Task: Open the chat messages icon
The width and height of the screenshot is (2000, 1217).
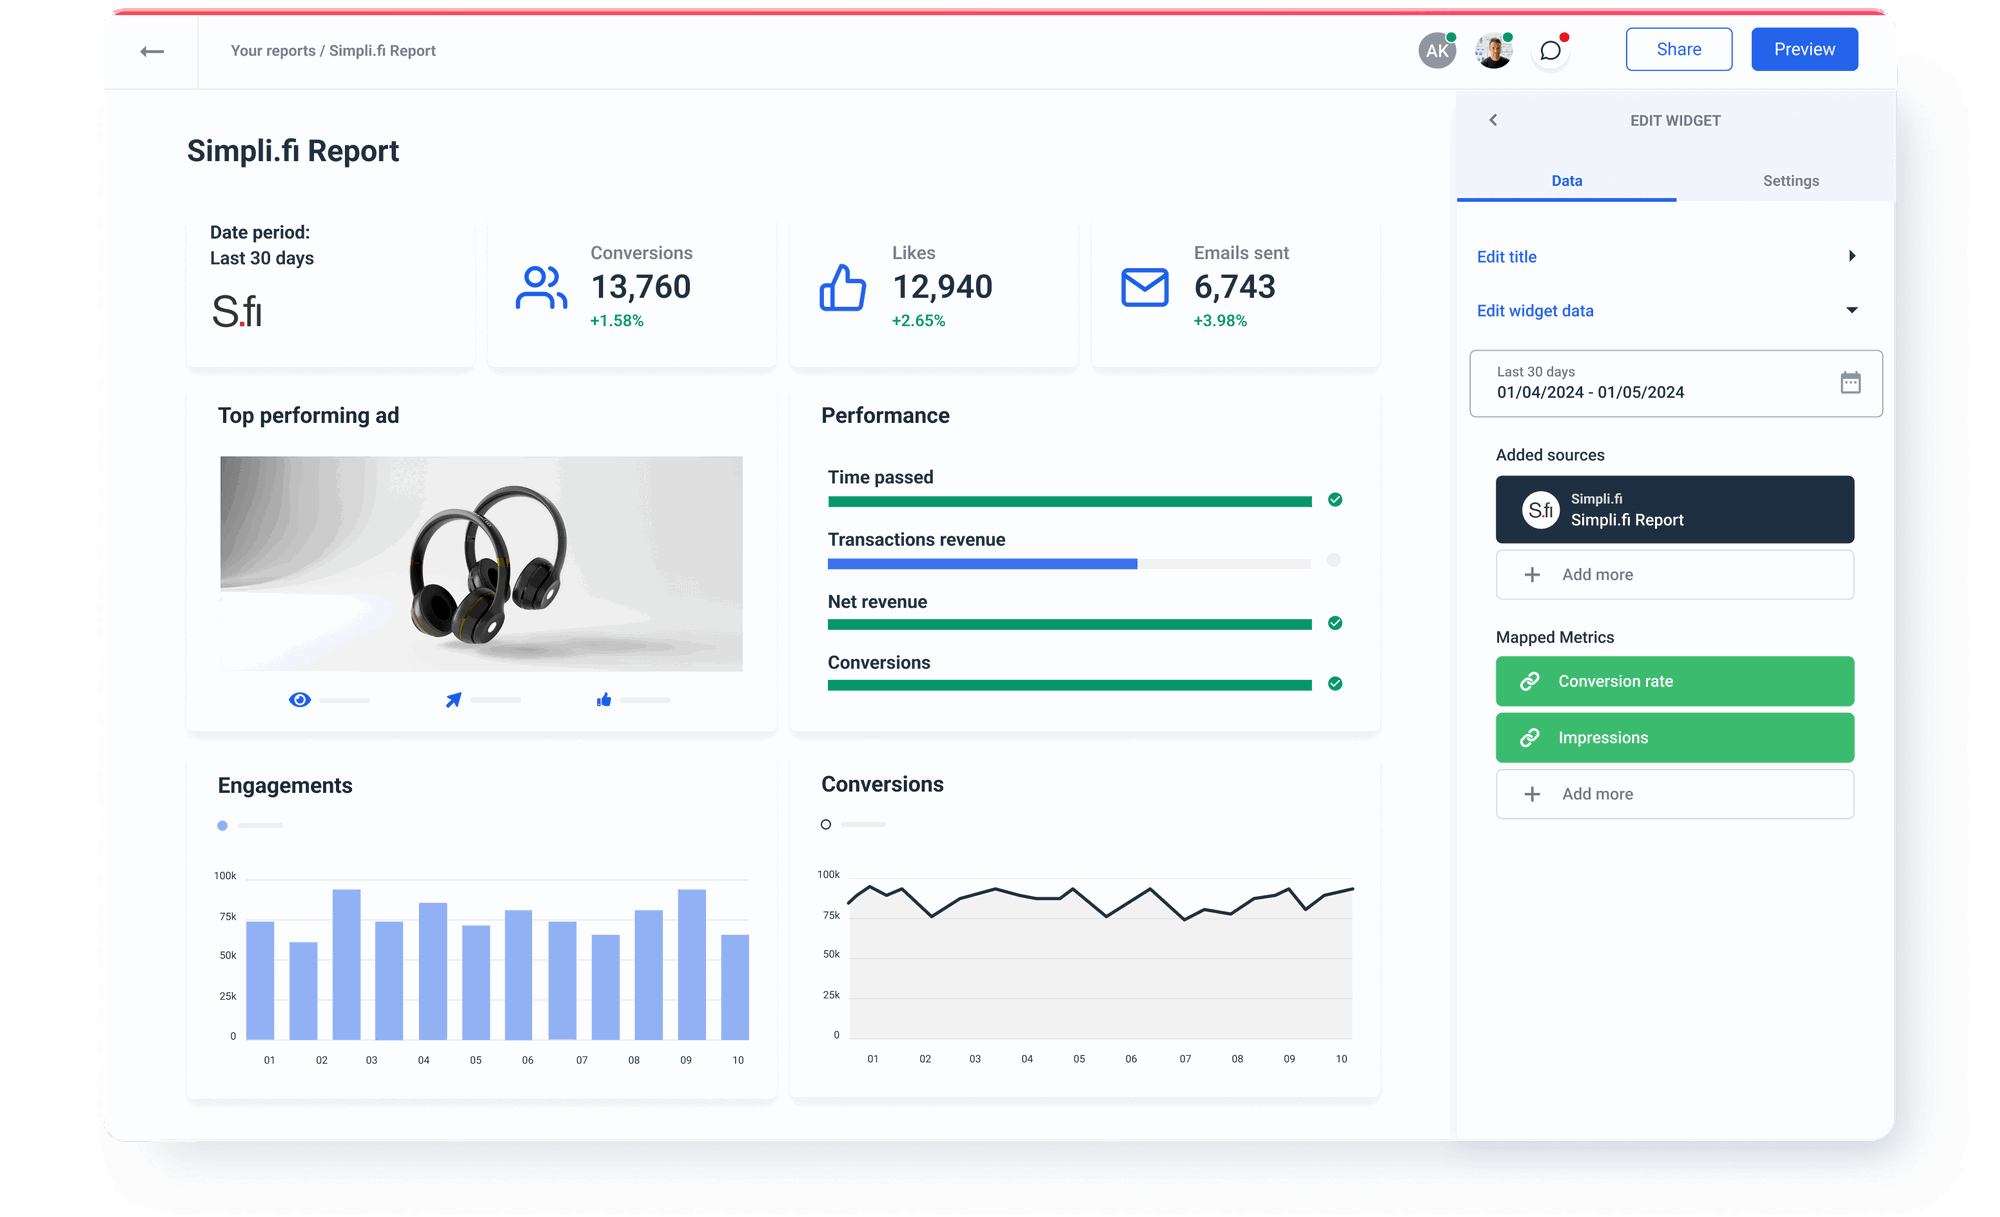Action: (1550, 50)
